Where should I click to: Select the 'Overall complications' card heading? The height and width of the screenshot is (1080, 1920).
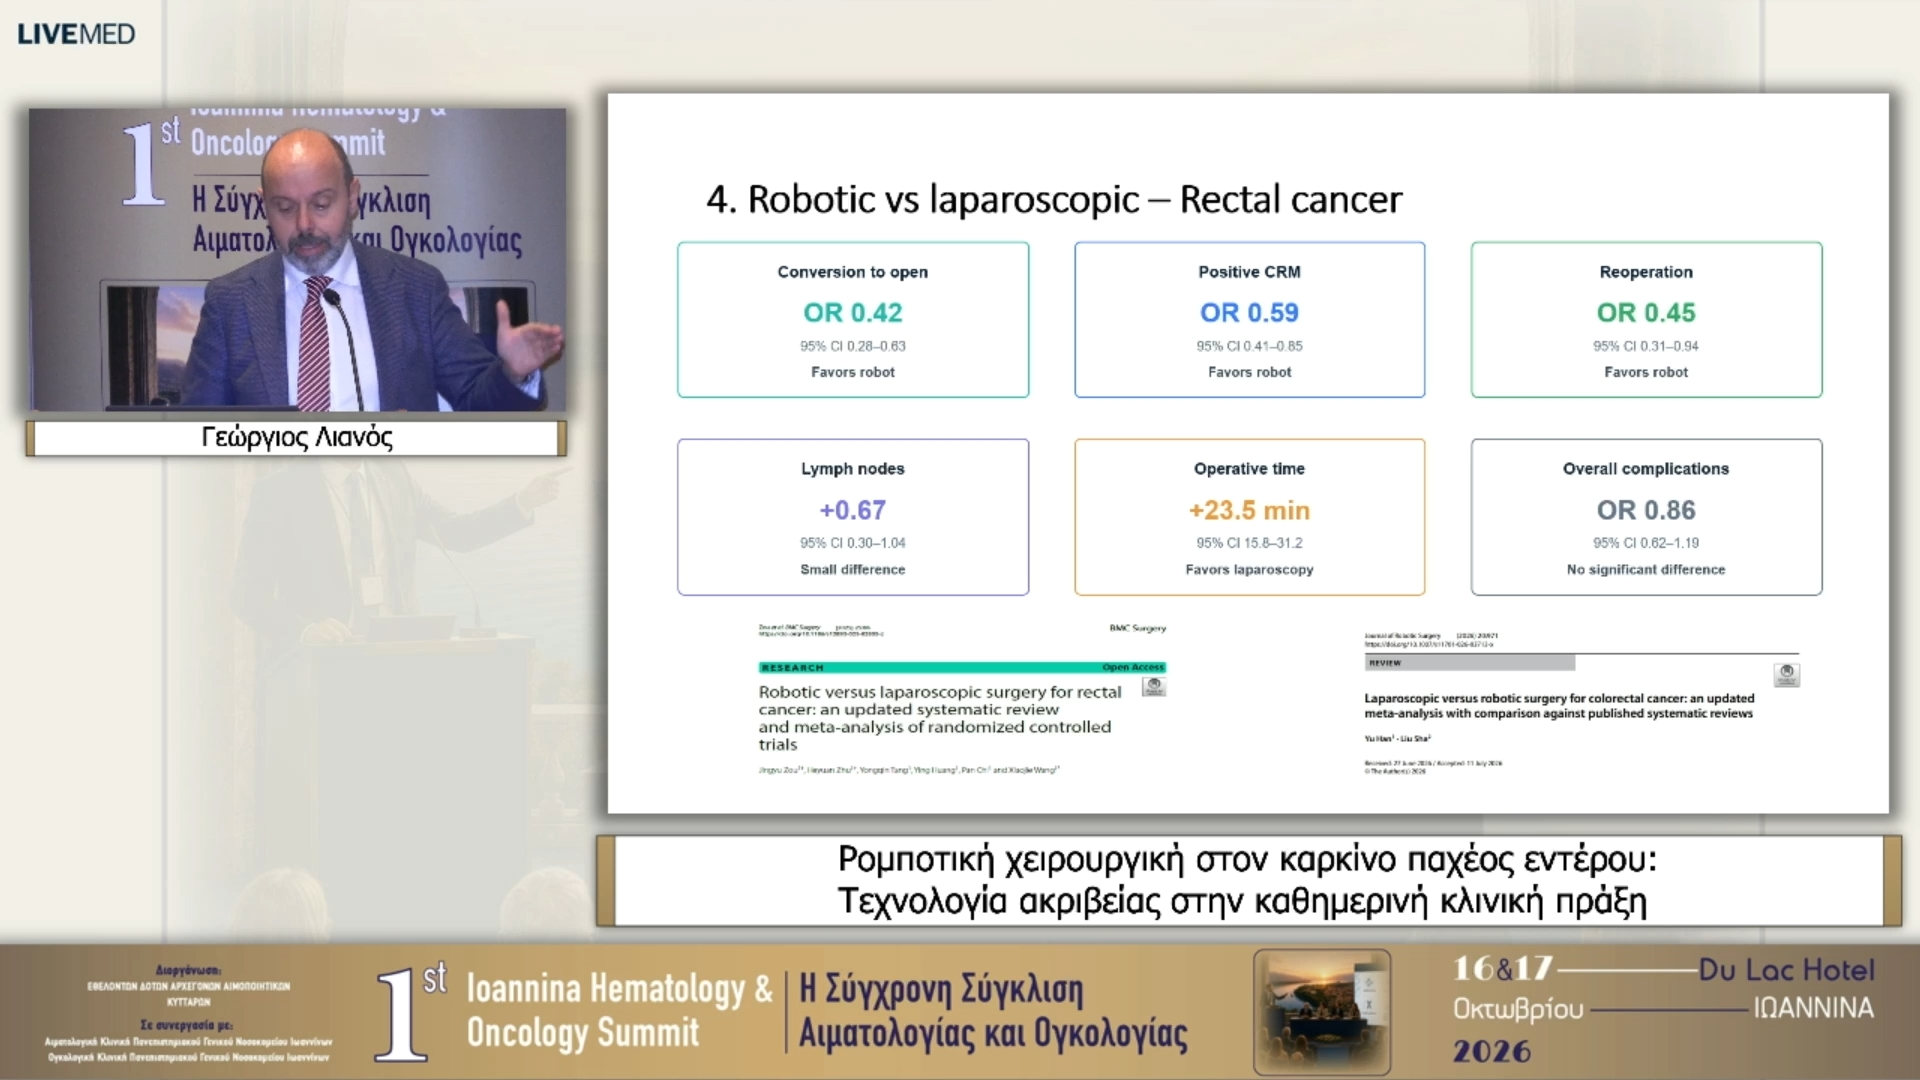(1646, 469)
